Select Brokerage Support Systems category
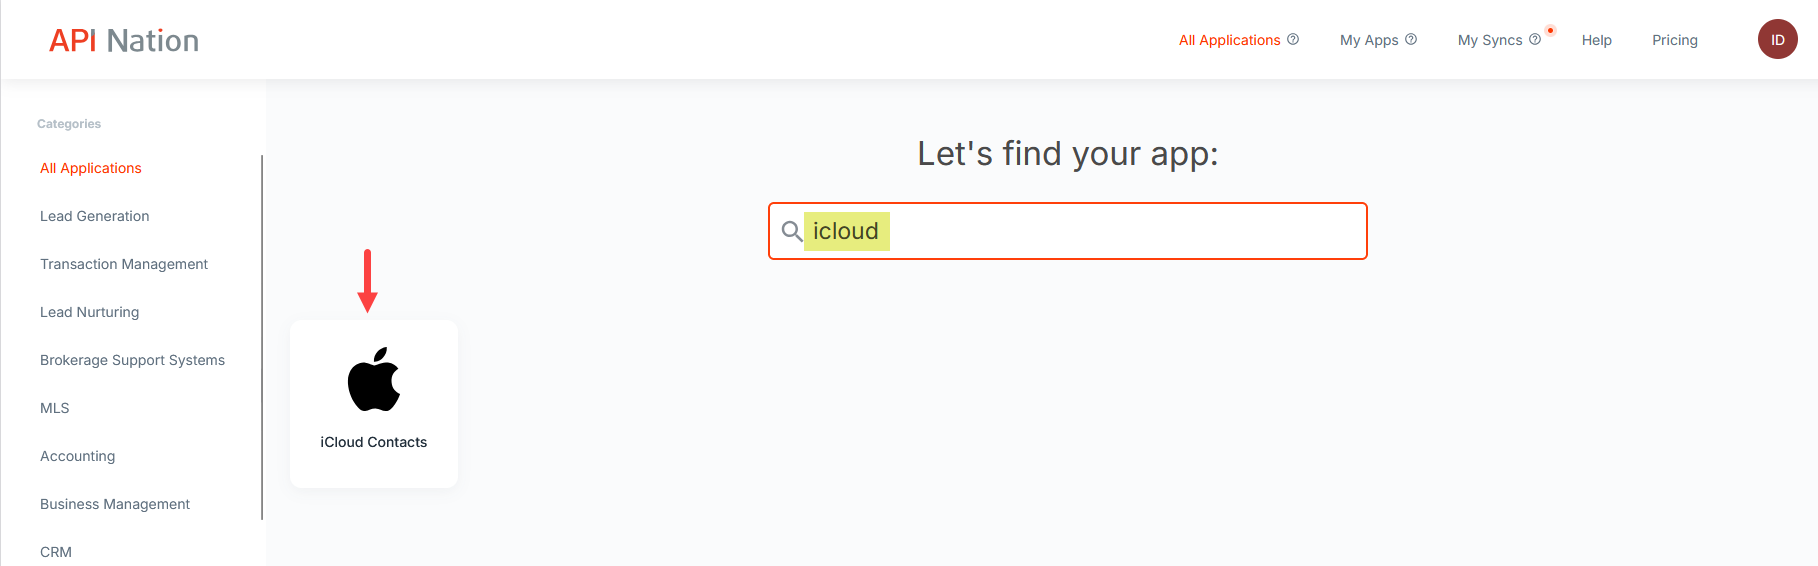The width and height of the screenshot is (1818, 566). click(132, 360)
